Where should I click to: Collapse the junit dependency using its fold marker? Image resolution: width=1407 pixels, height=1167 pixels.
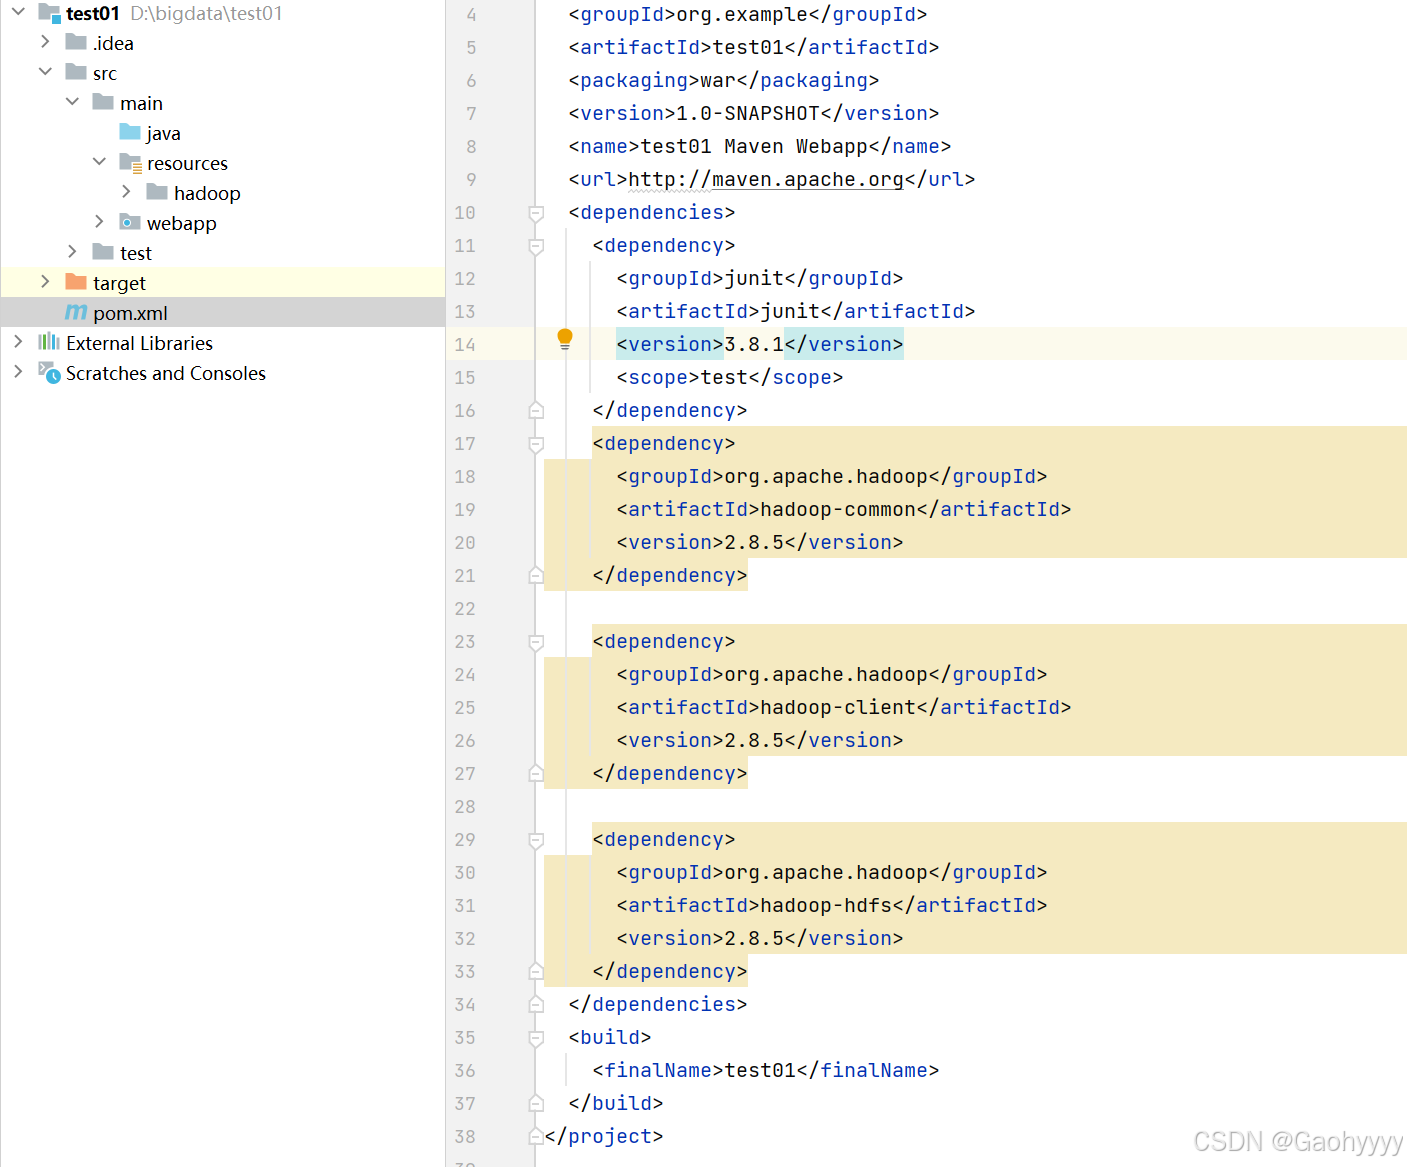536,245
